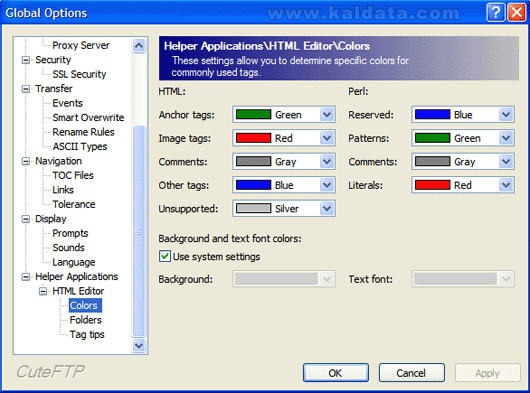530x393 pixels.
Task: Open the Perl Literals color dropdown
Action: 506,185
